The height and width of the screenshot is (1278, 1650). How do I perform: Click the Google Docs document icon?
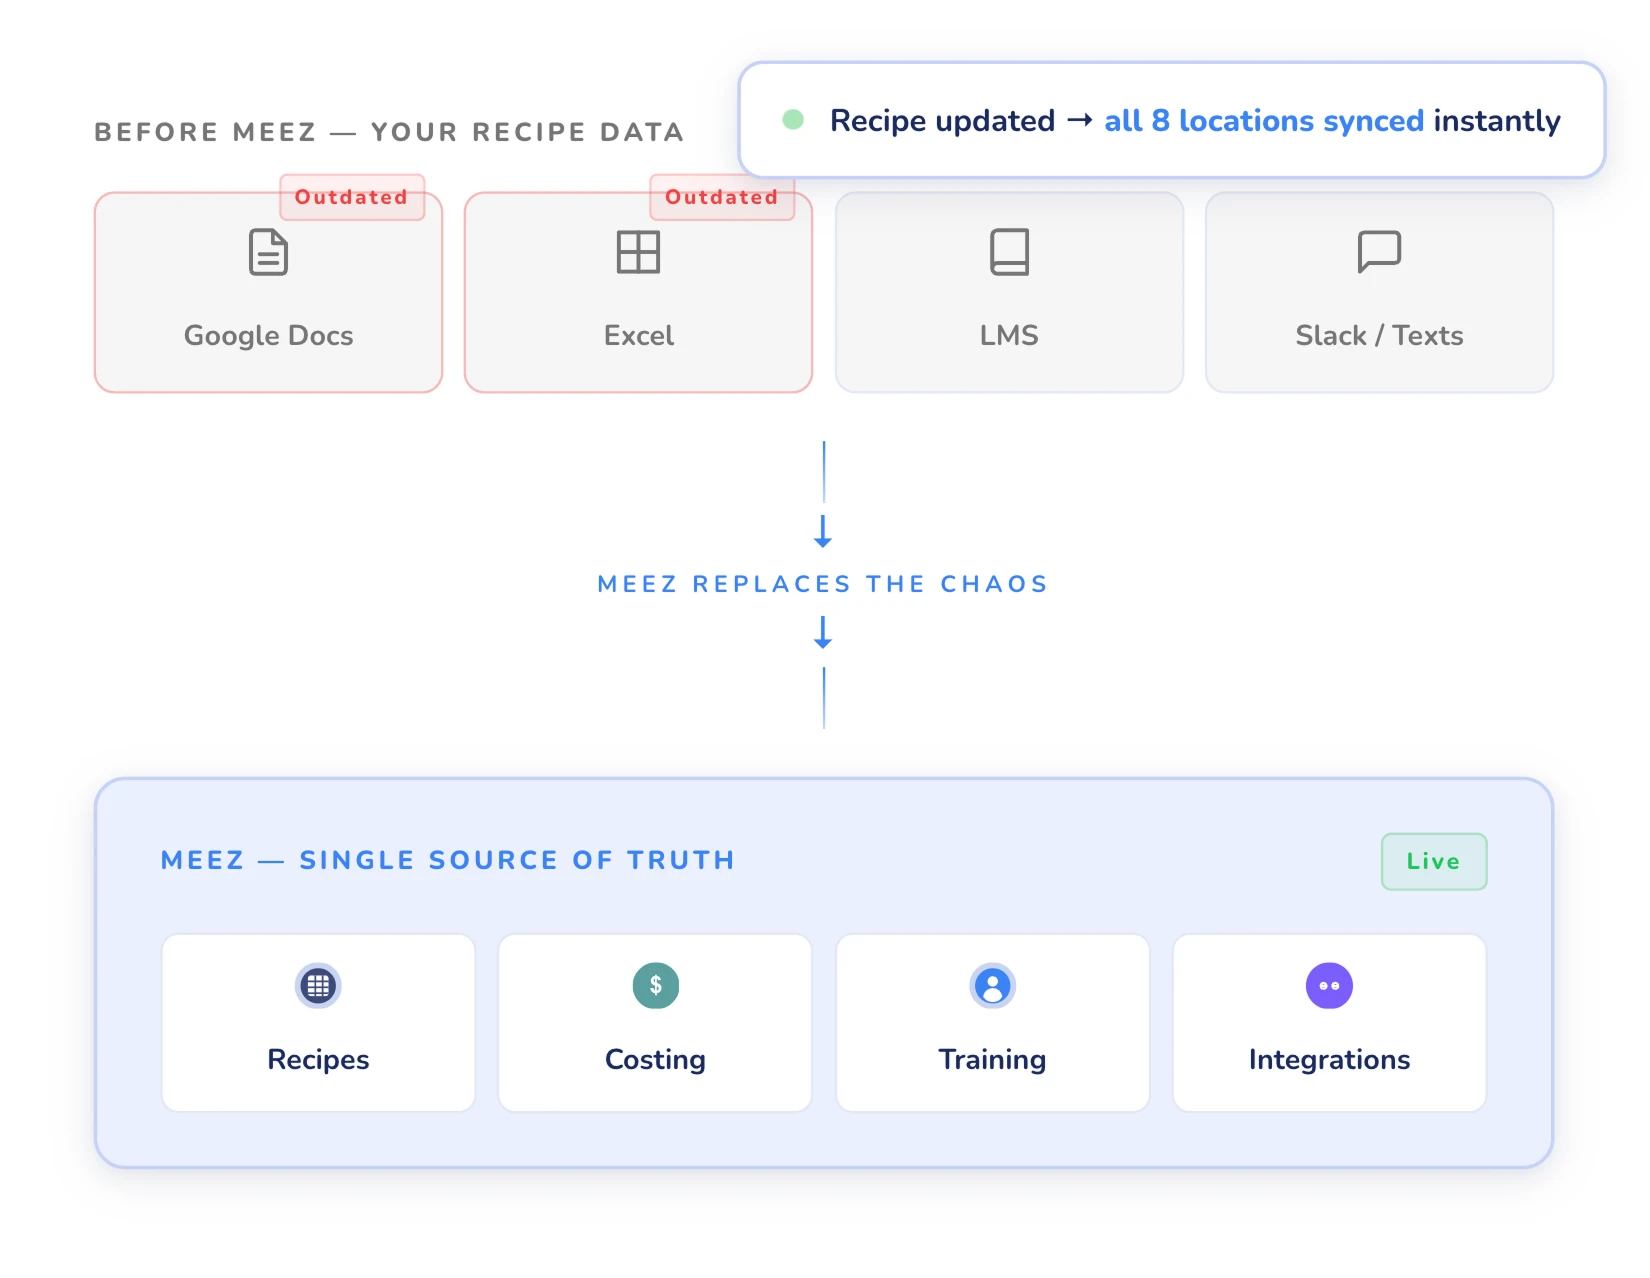(x=268, y=252)
